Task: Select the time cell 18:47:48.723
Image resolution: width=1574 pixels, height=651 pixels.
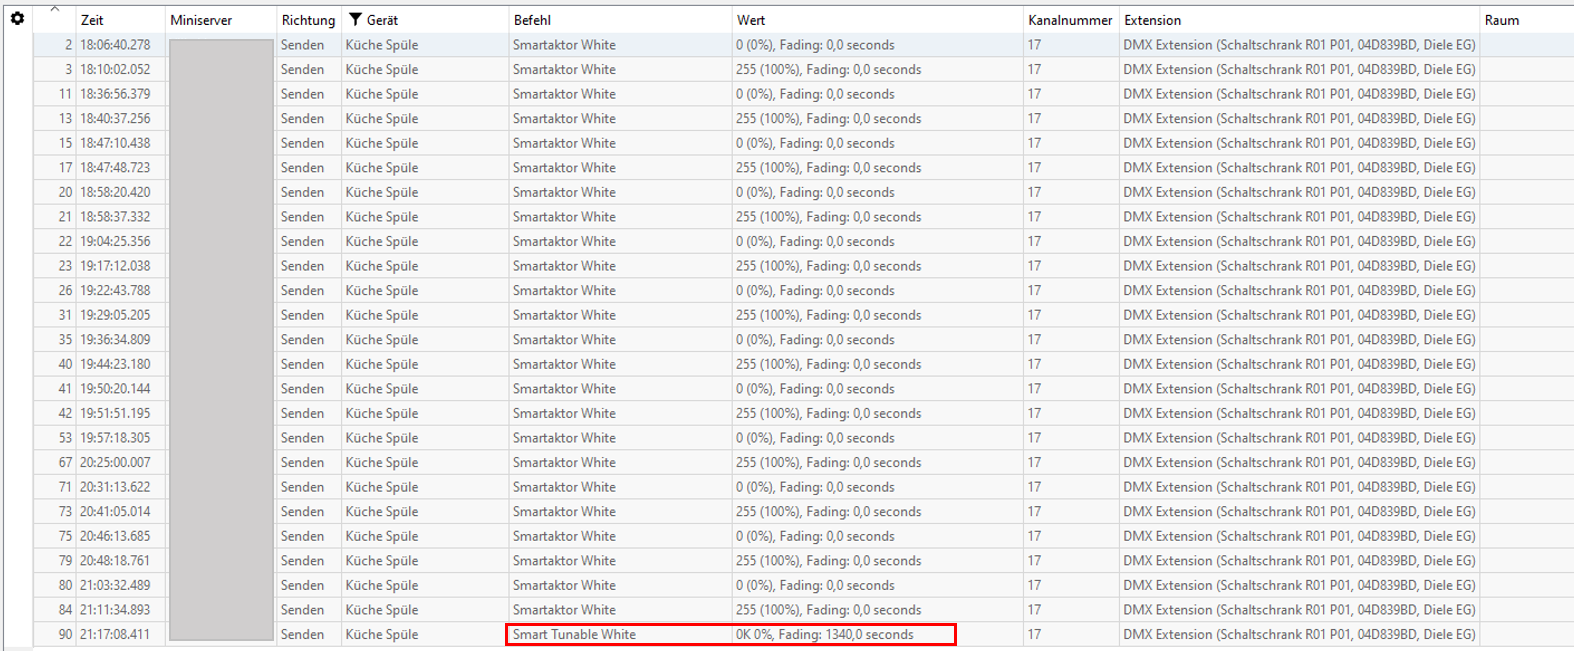Action: click(115, 167)
